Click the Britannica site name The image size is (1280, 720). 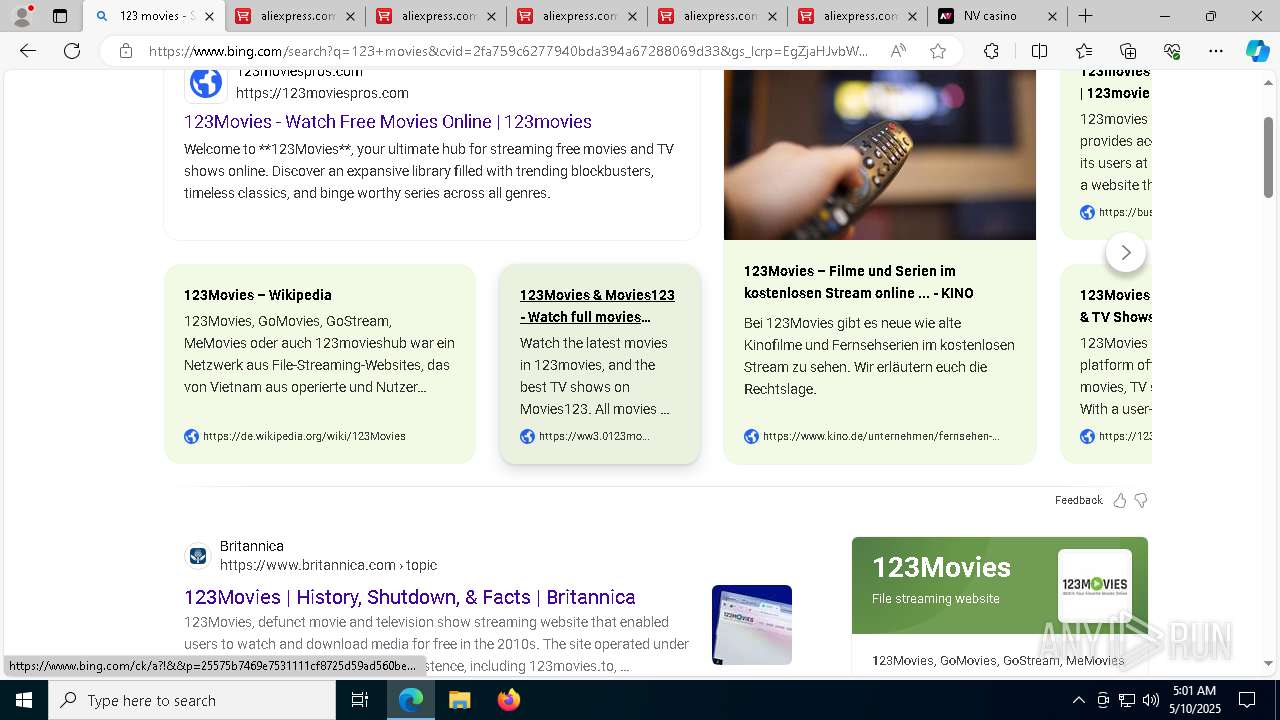pyautogui.click(x=252, y=546)
